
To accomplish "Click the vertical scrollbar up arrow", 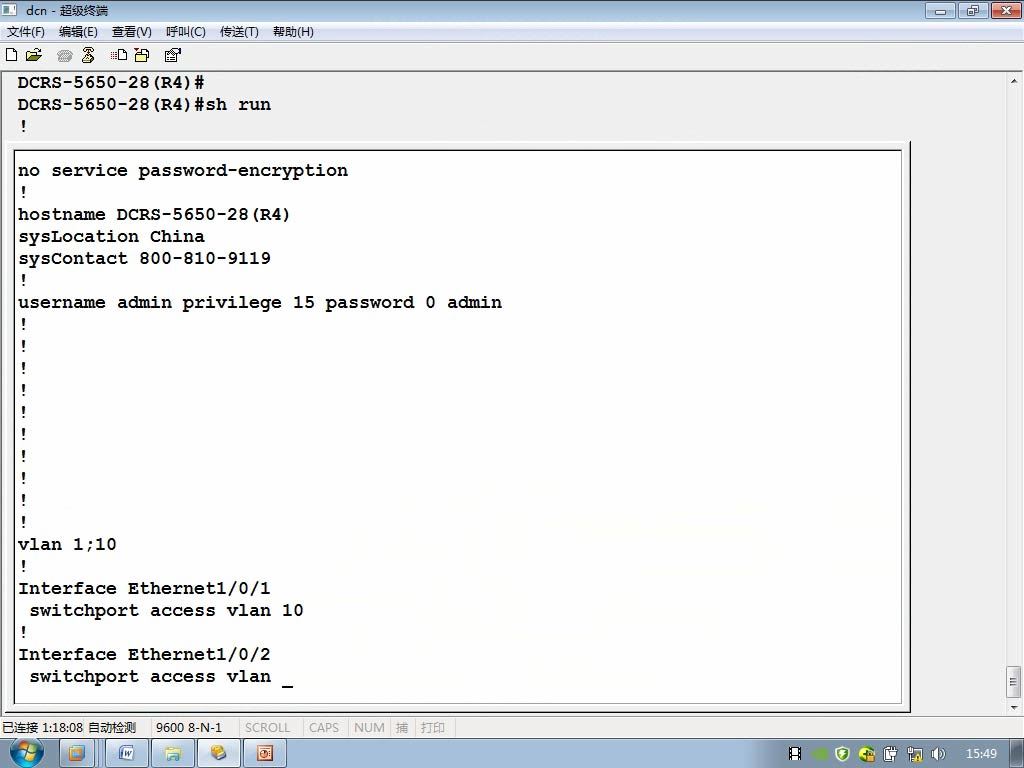I will 1014,81.
